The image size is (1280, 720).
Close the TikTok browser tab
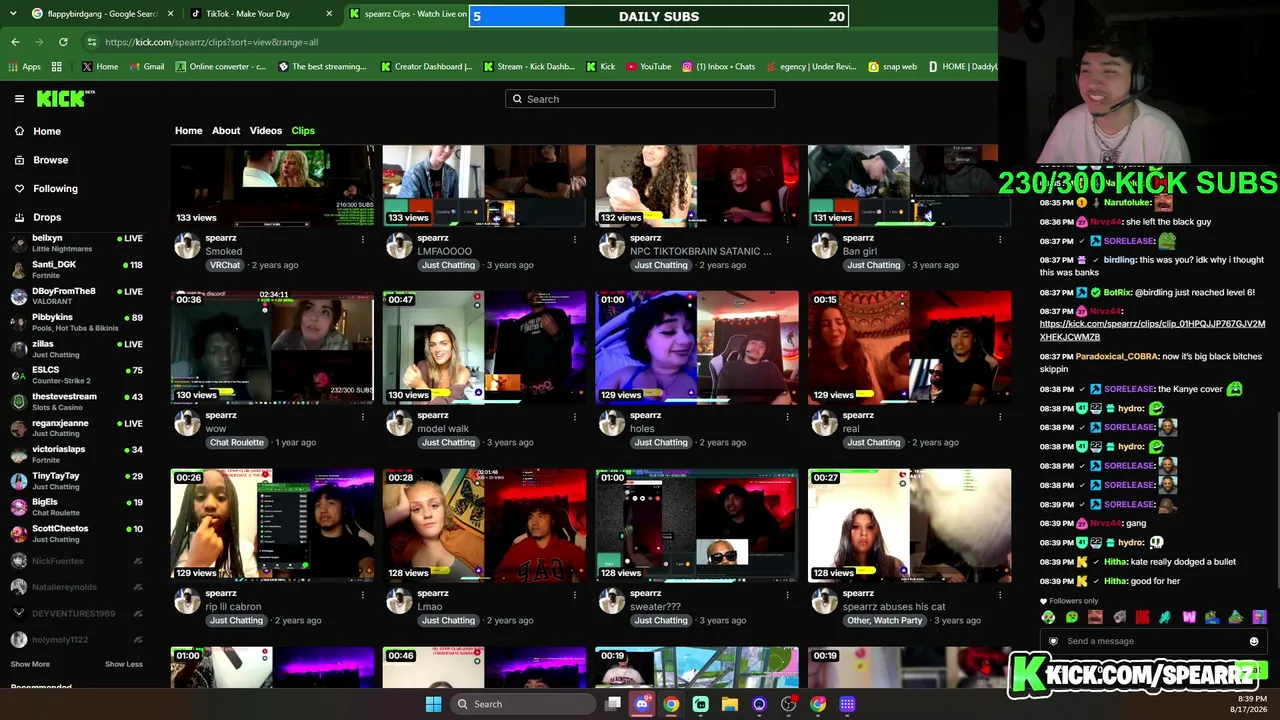[x=329, y=14]
